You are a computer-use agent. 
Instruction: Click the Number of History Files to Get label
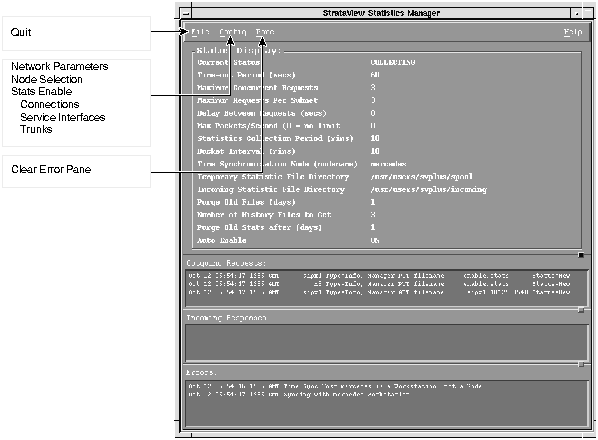264,215
